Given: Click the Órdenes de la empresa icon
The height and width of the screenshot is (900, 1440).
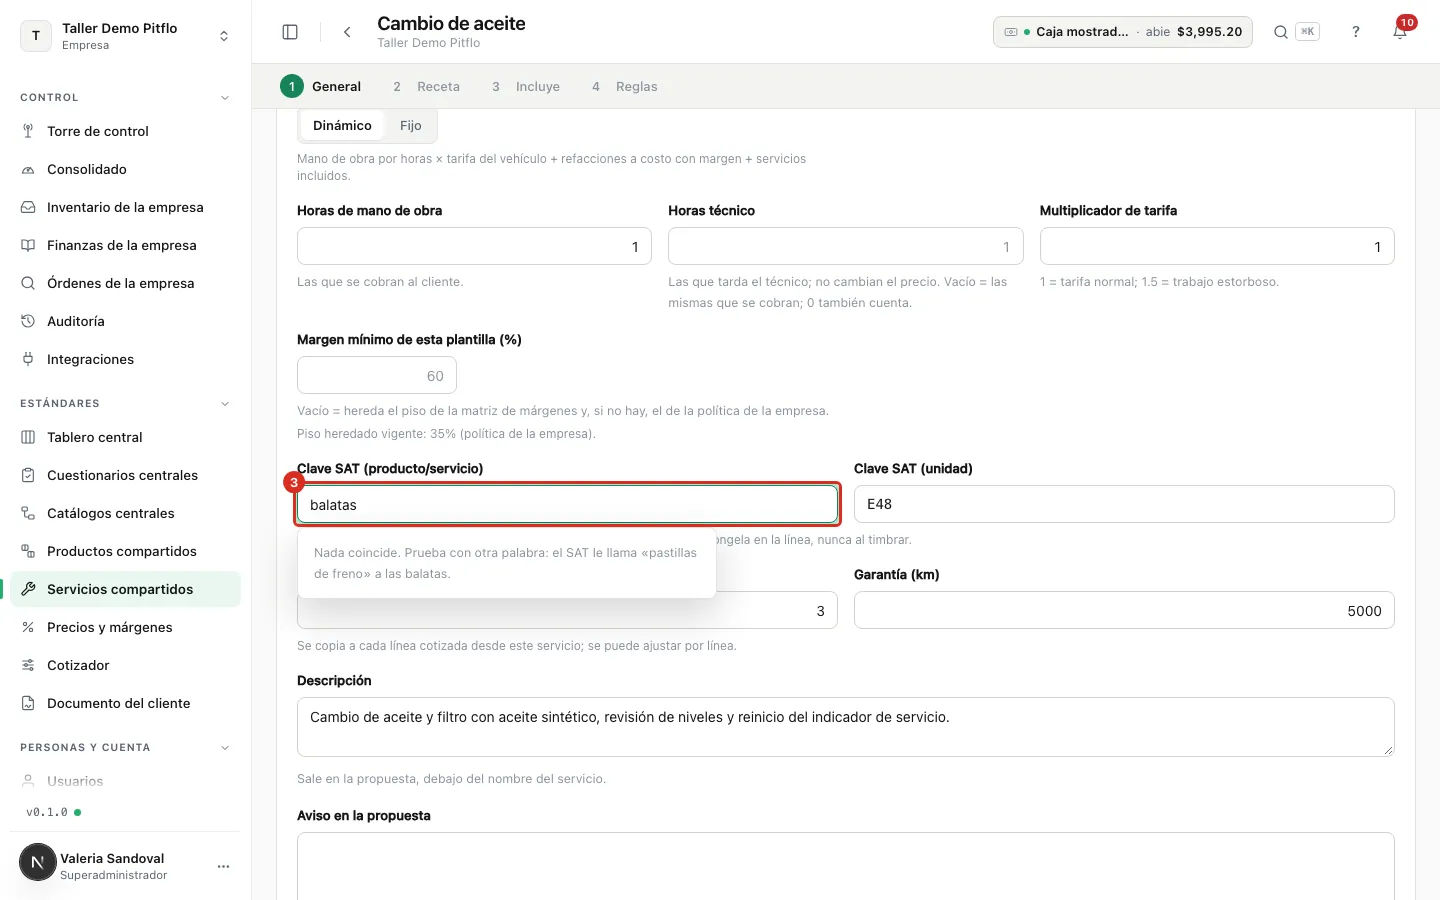Looking at the screenshot, I should 28,283.
